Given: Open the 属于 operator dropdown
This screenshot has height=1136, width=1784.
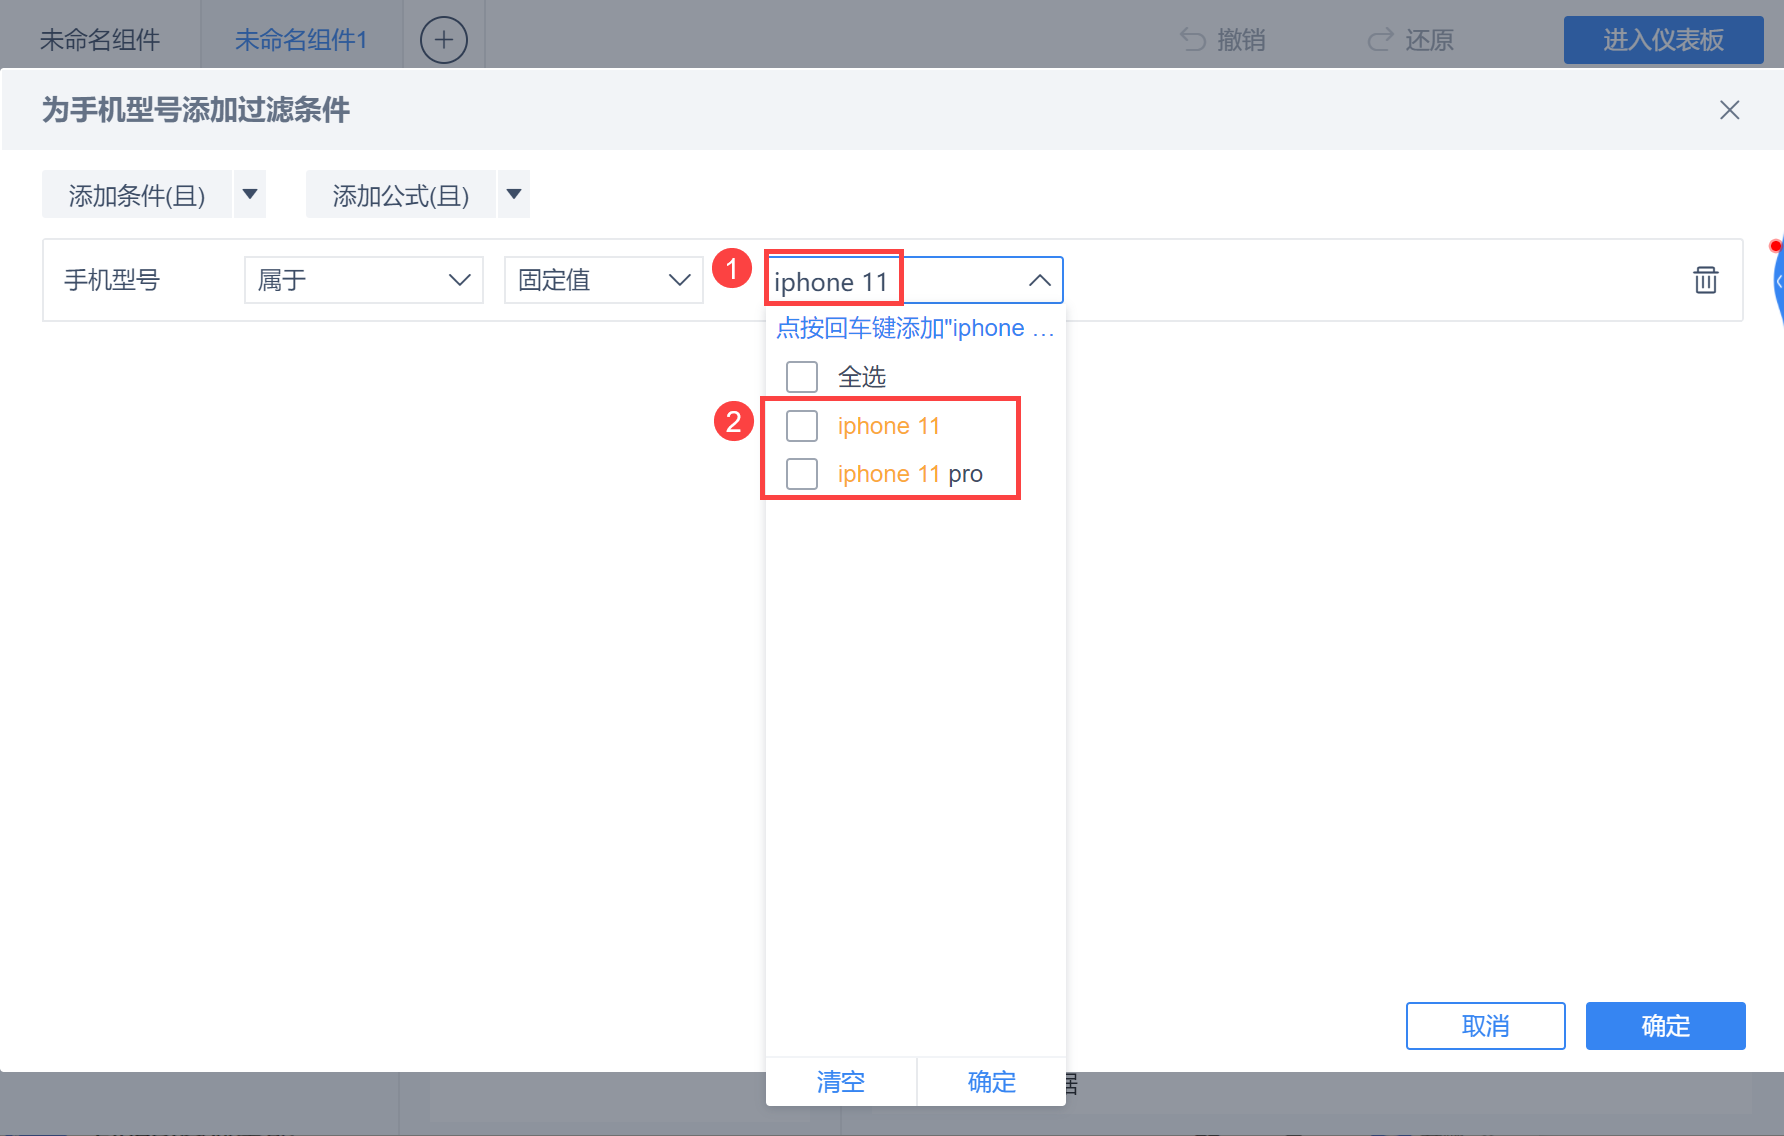Looking at the screenshot, I should click(364, 280).
